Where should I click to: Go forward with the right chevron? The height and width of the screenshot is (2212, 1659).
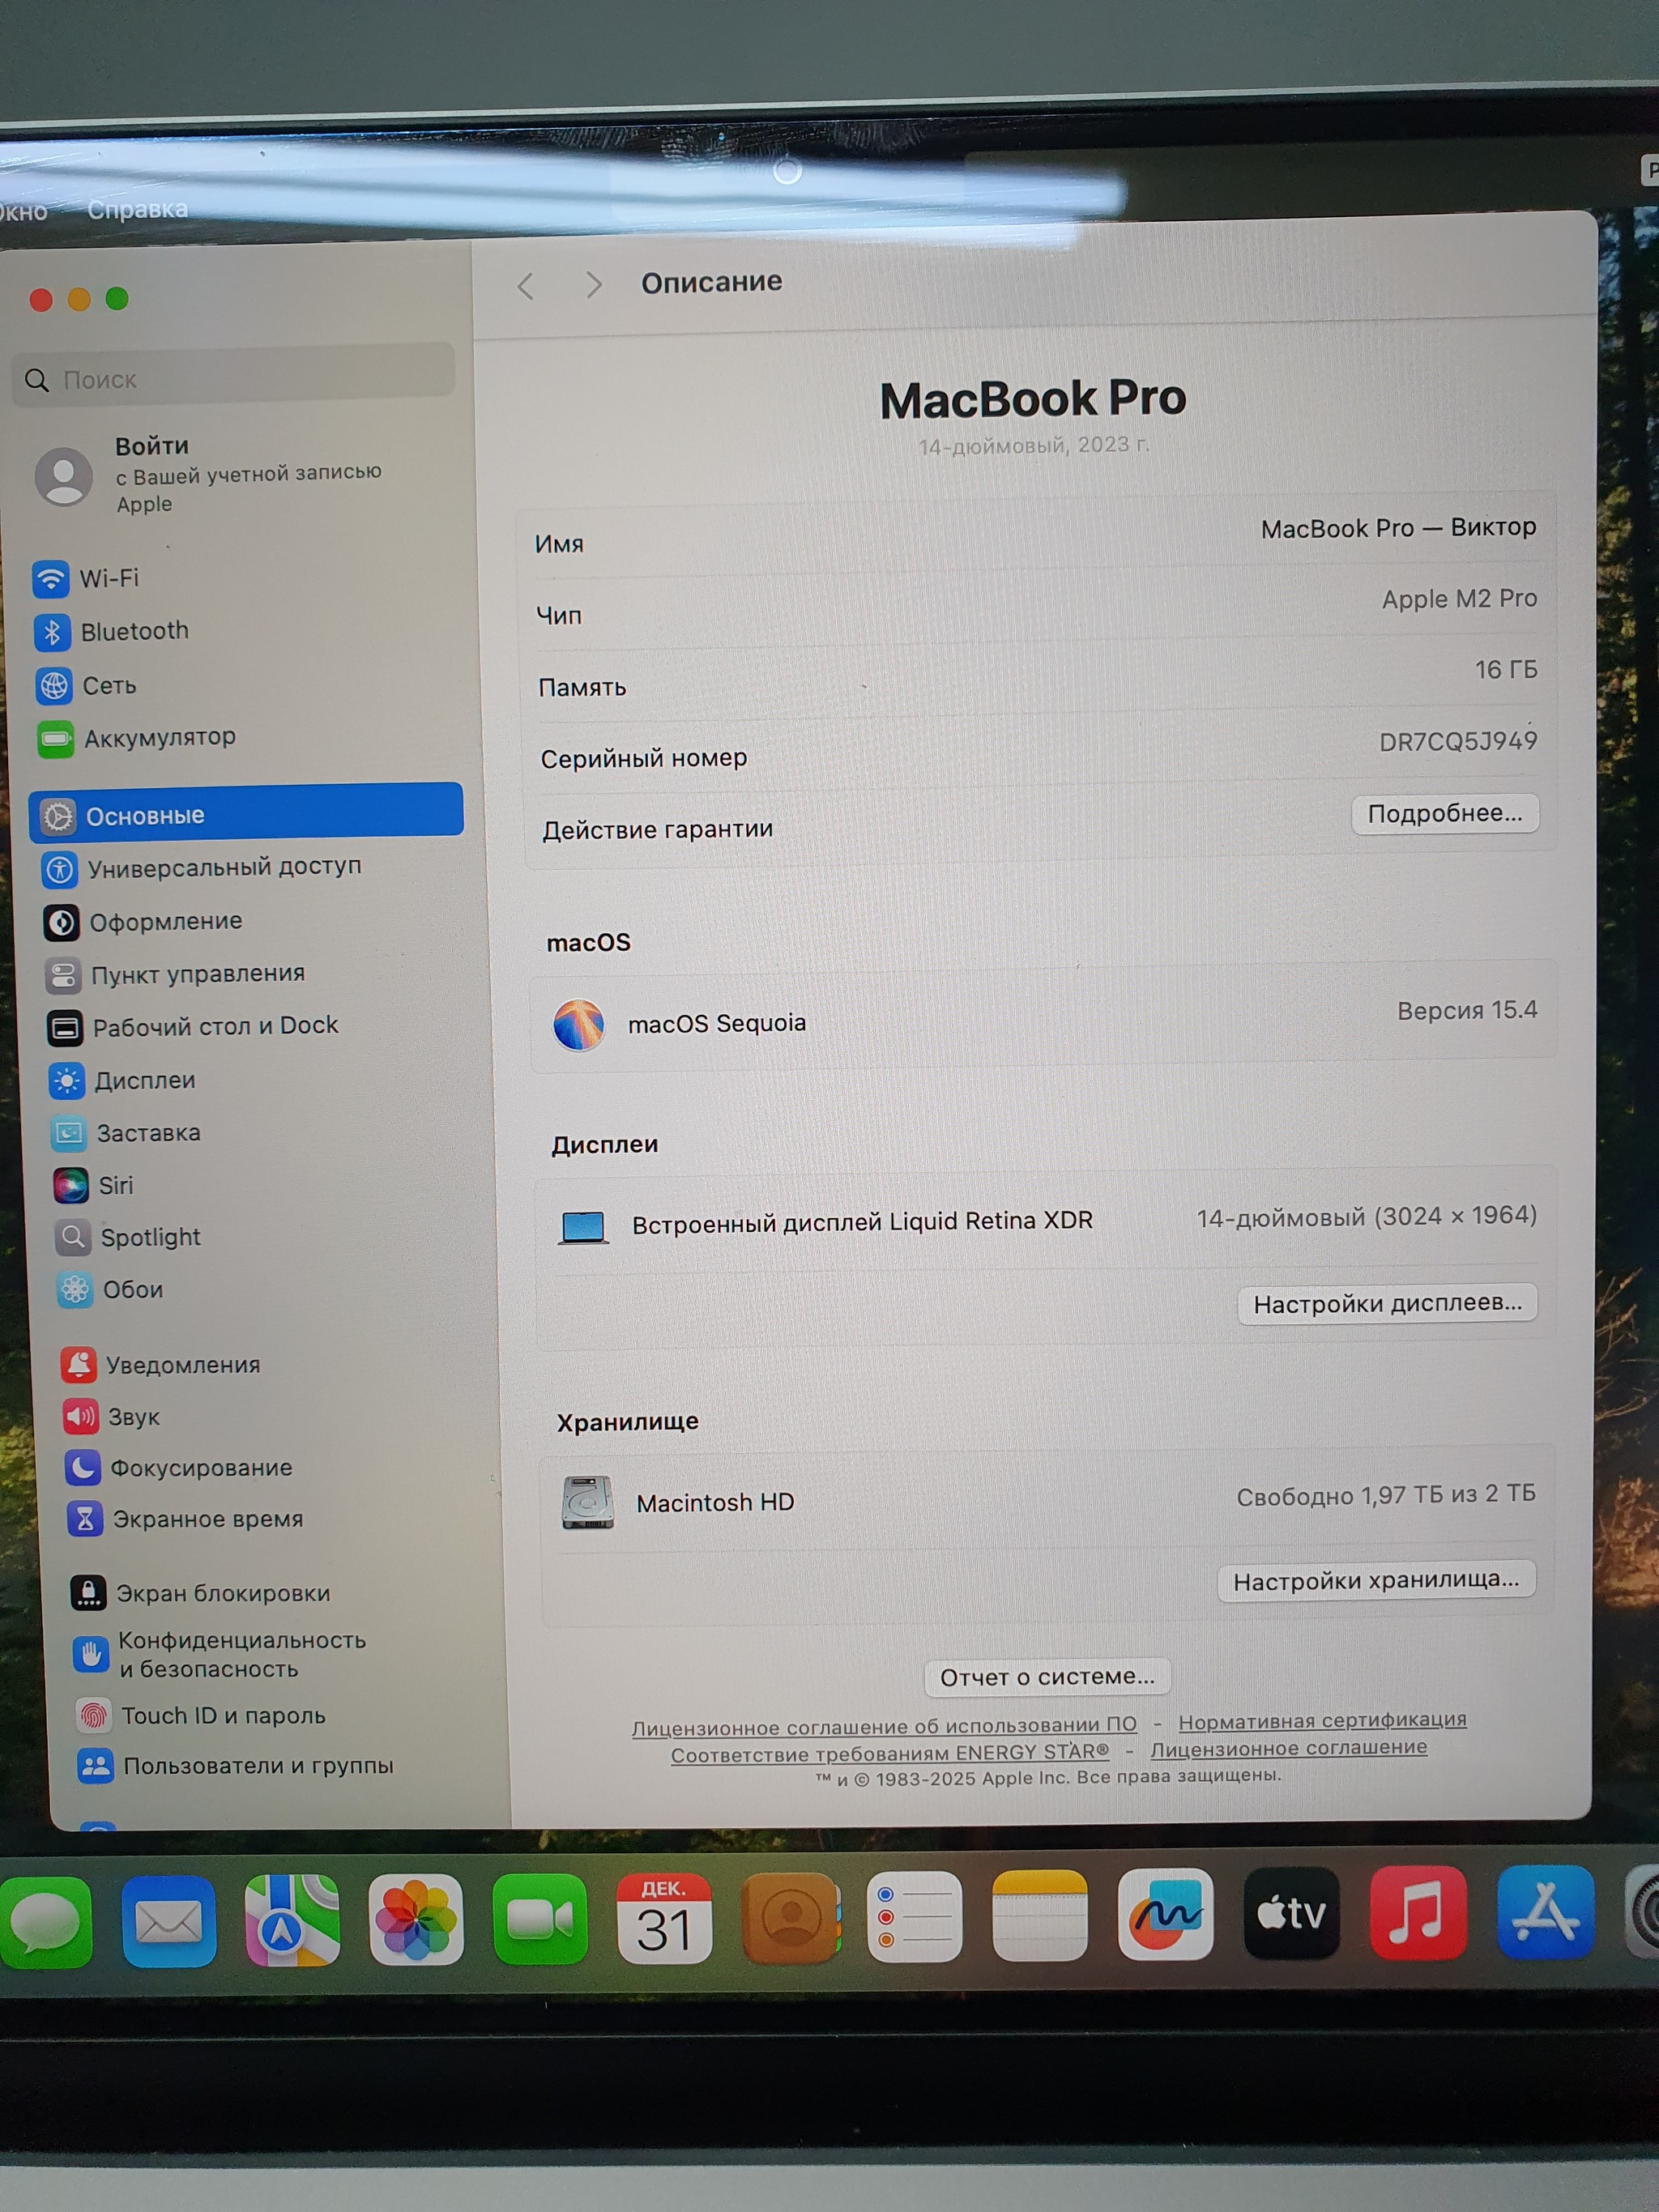593,285
